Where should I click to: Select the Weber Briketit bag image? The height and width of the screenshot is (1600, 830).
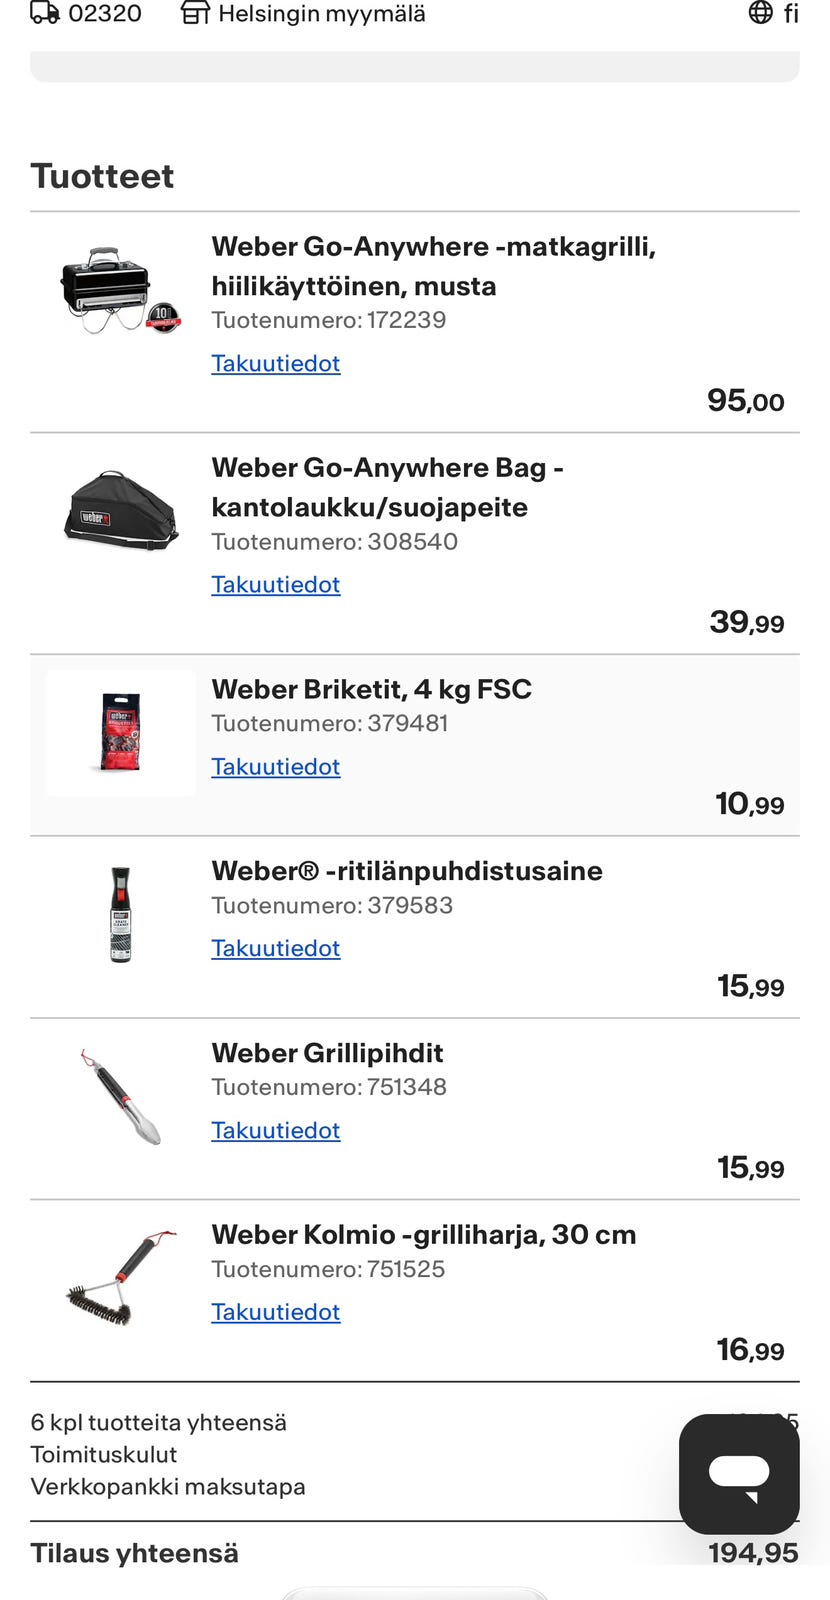click(121, 733)
